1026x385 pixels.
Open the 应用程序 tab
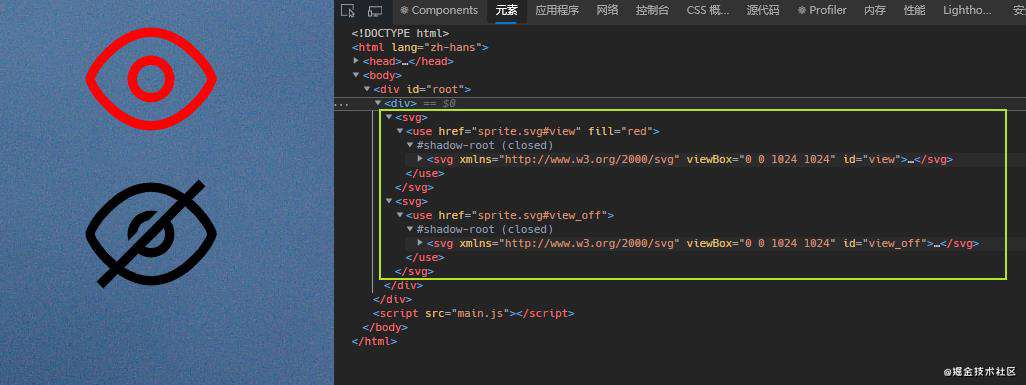557,10
